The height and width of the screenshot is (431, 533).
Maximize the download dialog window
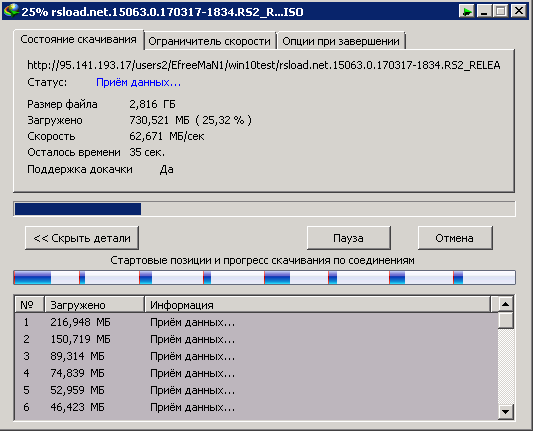500,11
